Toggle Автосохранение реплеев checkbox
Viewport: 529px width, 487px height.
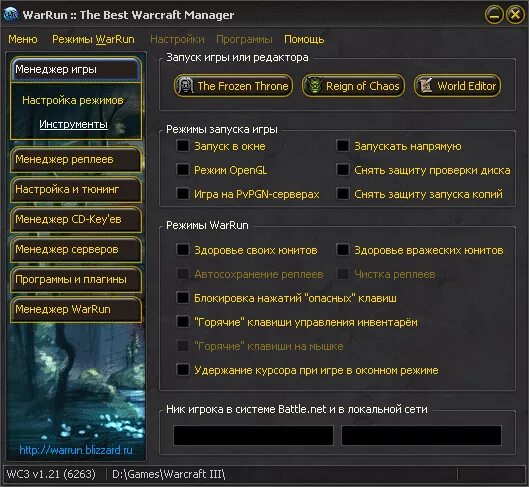183,274
